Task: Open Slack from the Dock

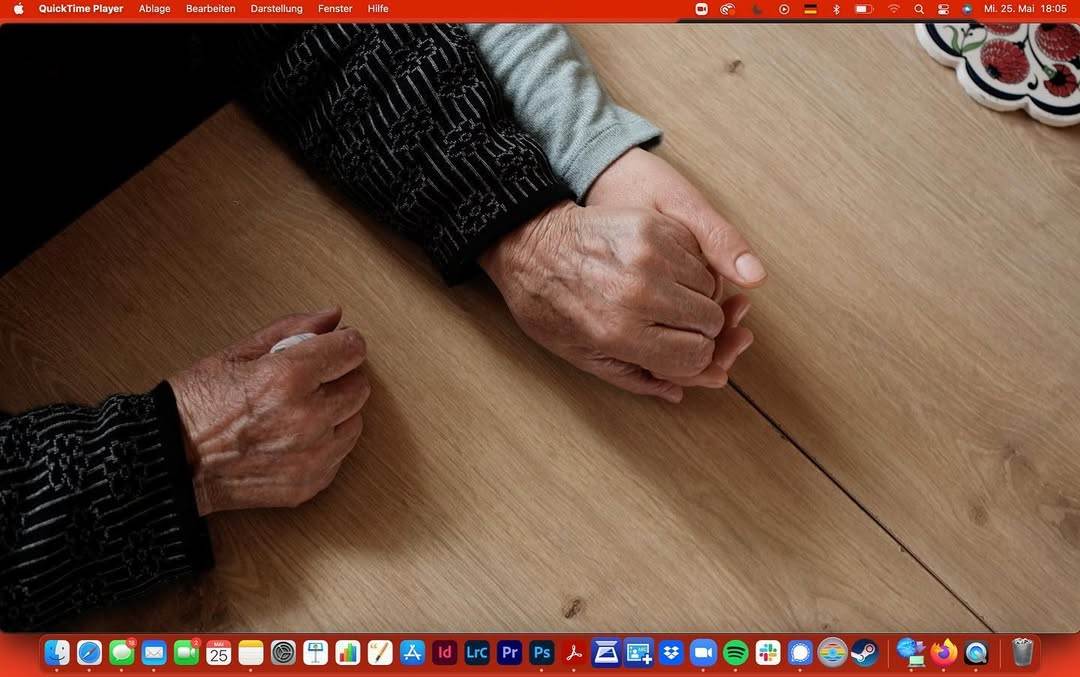Action: tap(768, 653)
